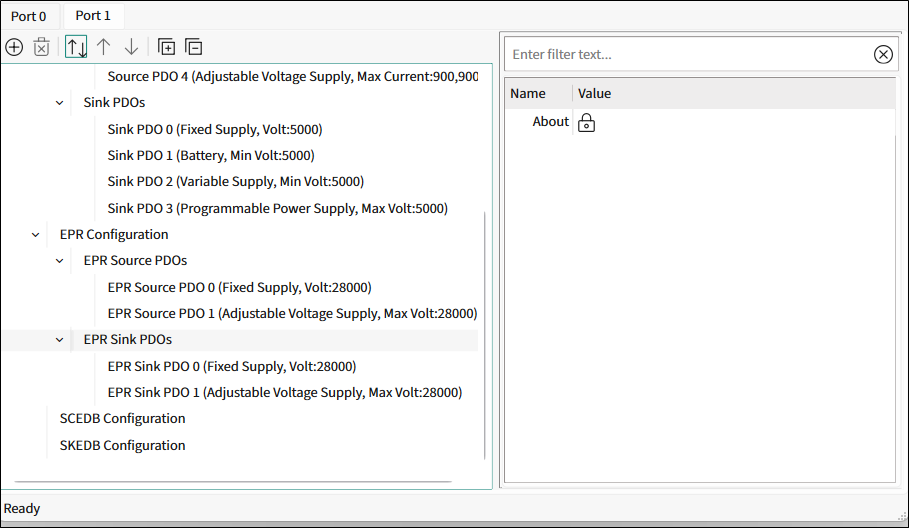Click the collapse all tree icon
Image resolution: width=909 pixels, height=528 pixels.
click(x=194, y=47)
